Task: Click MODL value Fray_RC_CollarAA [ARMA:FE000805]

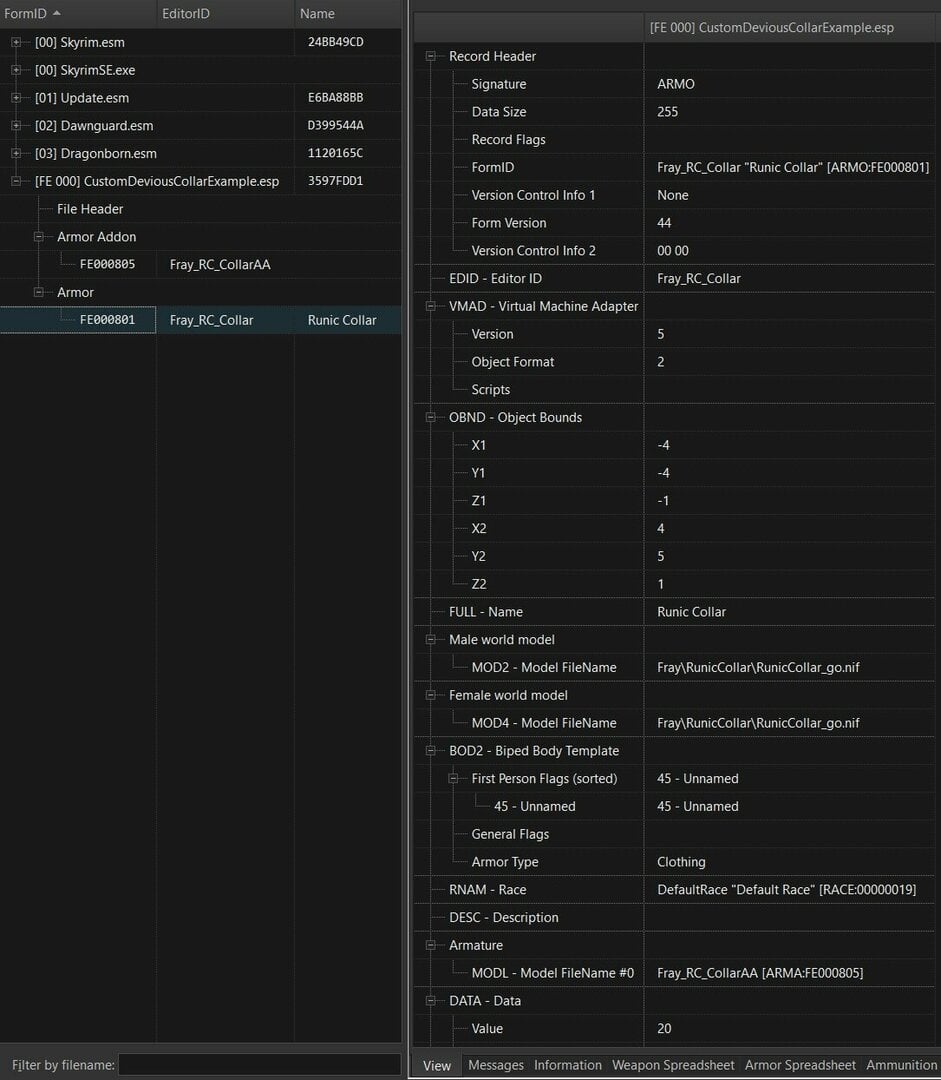Action: click(x=760, y=973)
